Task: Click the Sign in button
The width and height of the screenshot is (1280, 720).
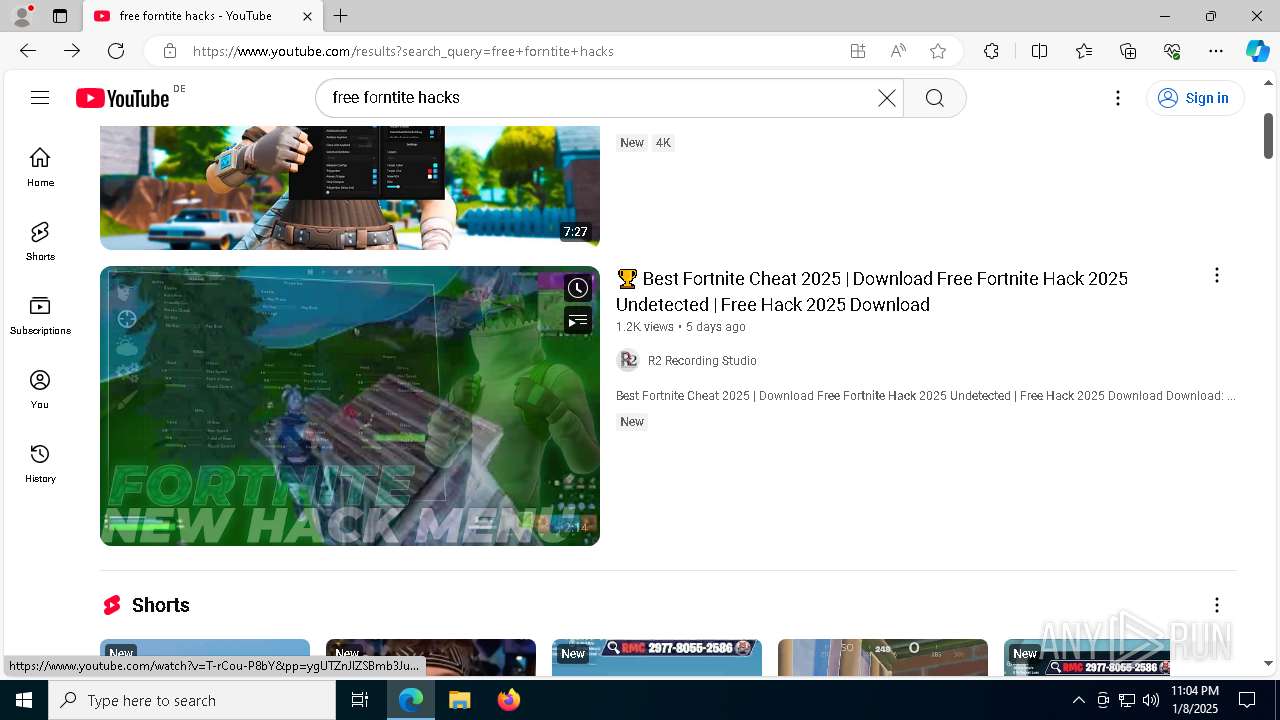Action: click(1194, 97)
